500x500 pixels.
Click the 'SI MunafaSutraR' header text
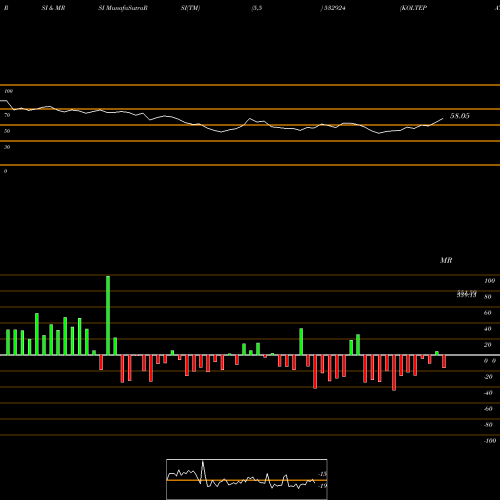click(123, 8)
